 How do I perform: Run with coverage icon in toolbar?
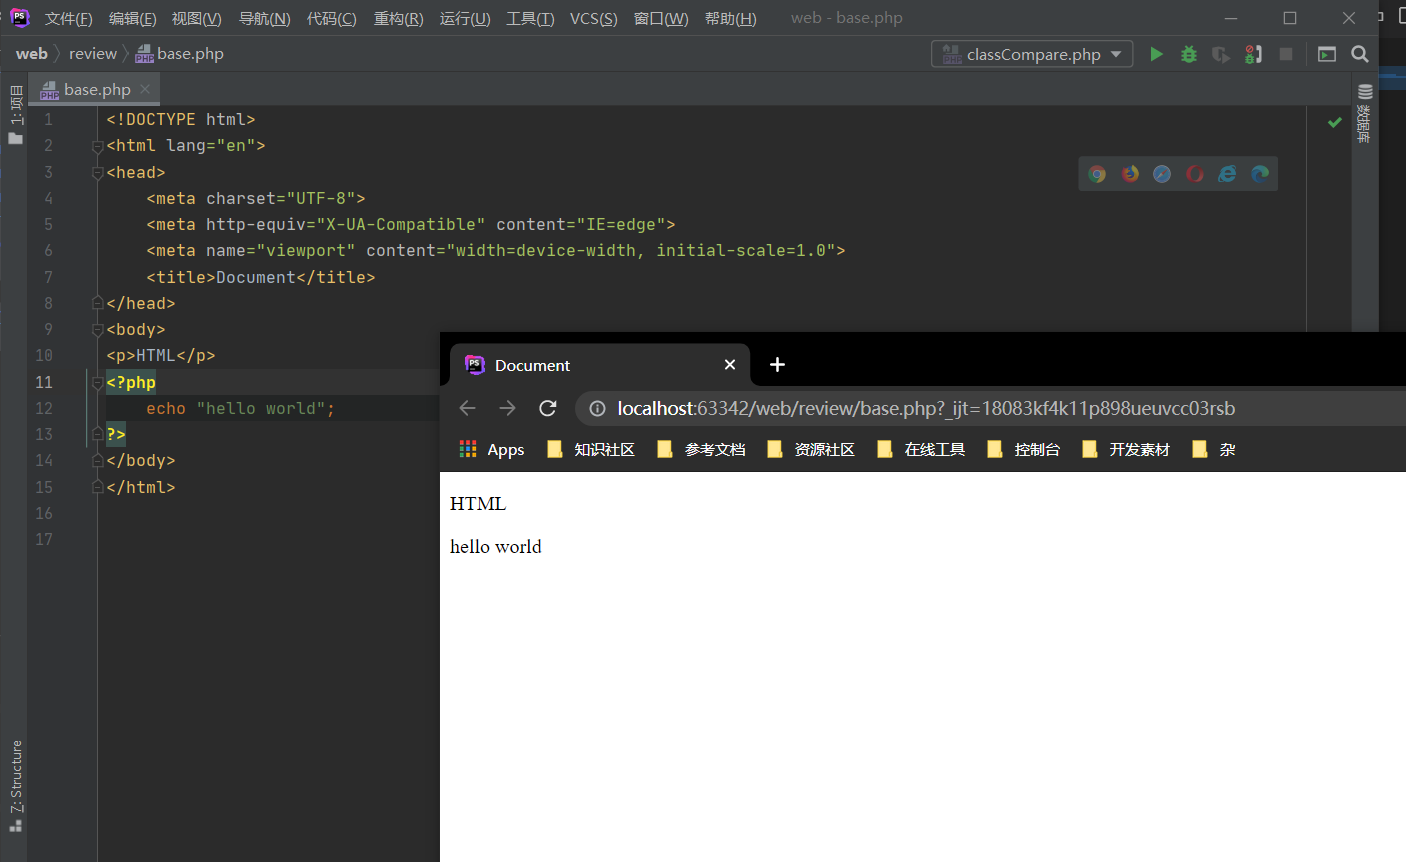pyautogui.click(x=1221, y=54)
